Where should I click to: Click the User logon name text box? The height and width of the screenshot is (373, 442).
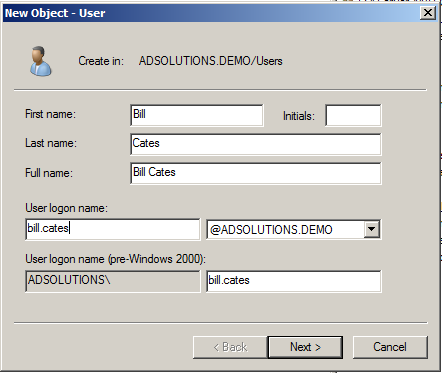pyautogui.click(x=113, y=229)
